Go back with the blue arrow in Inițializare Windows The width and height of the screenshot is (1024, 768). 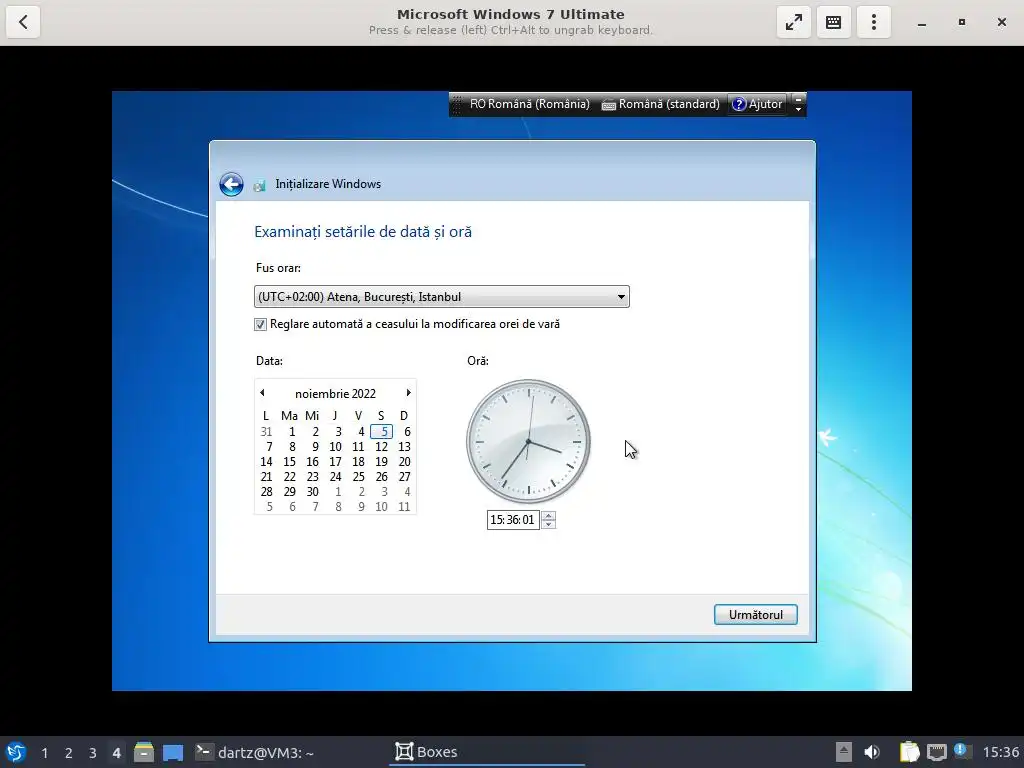tap(231, 184)
